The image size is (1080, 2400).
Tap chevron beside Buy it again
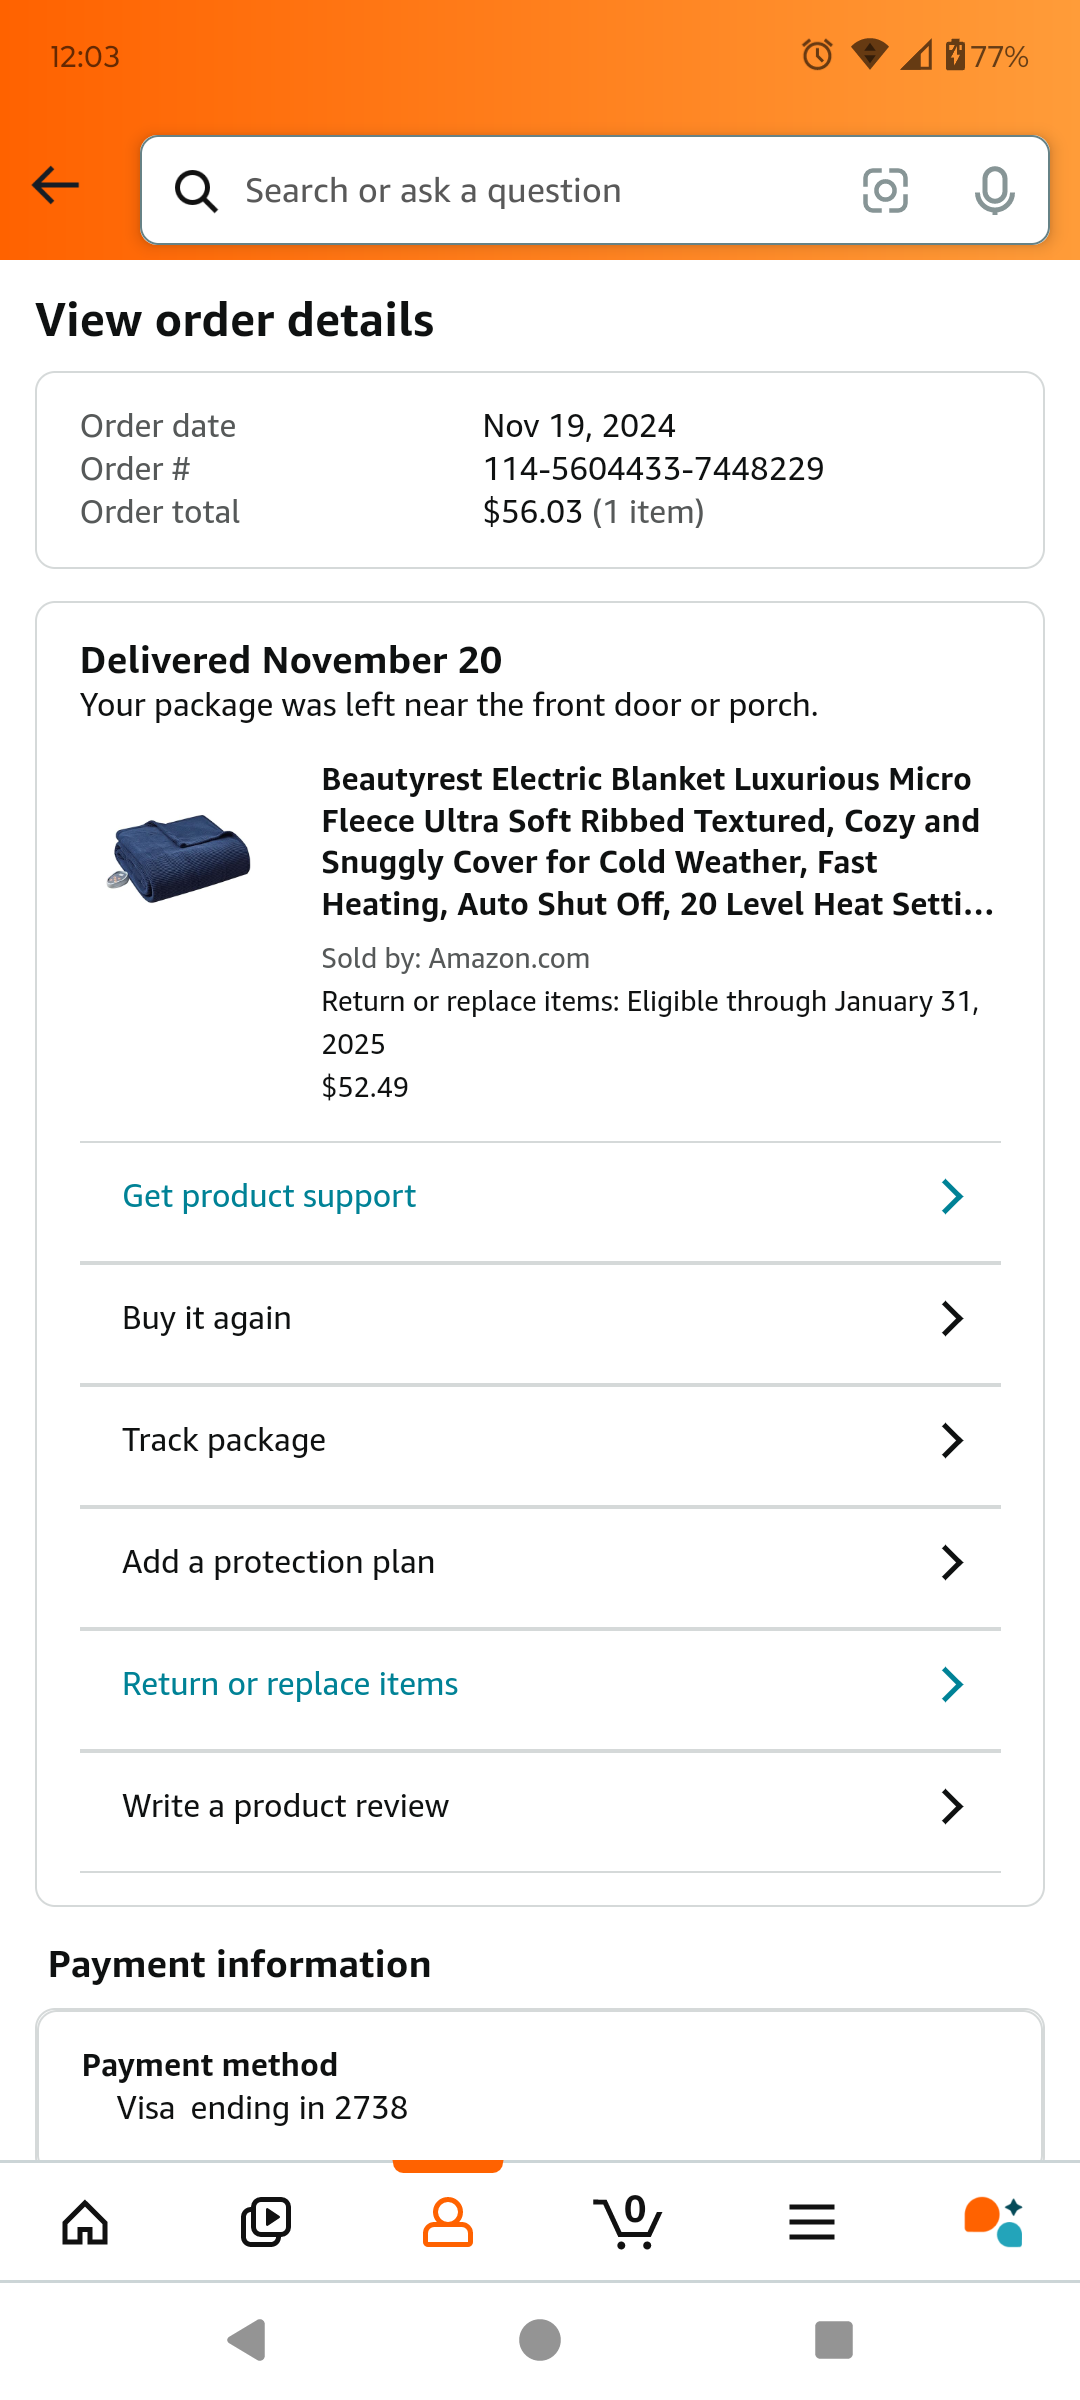(952, 1318)
